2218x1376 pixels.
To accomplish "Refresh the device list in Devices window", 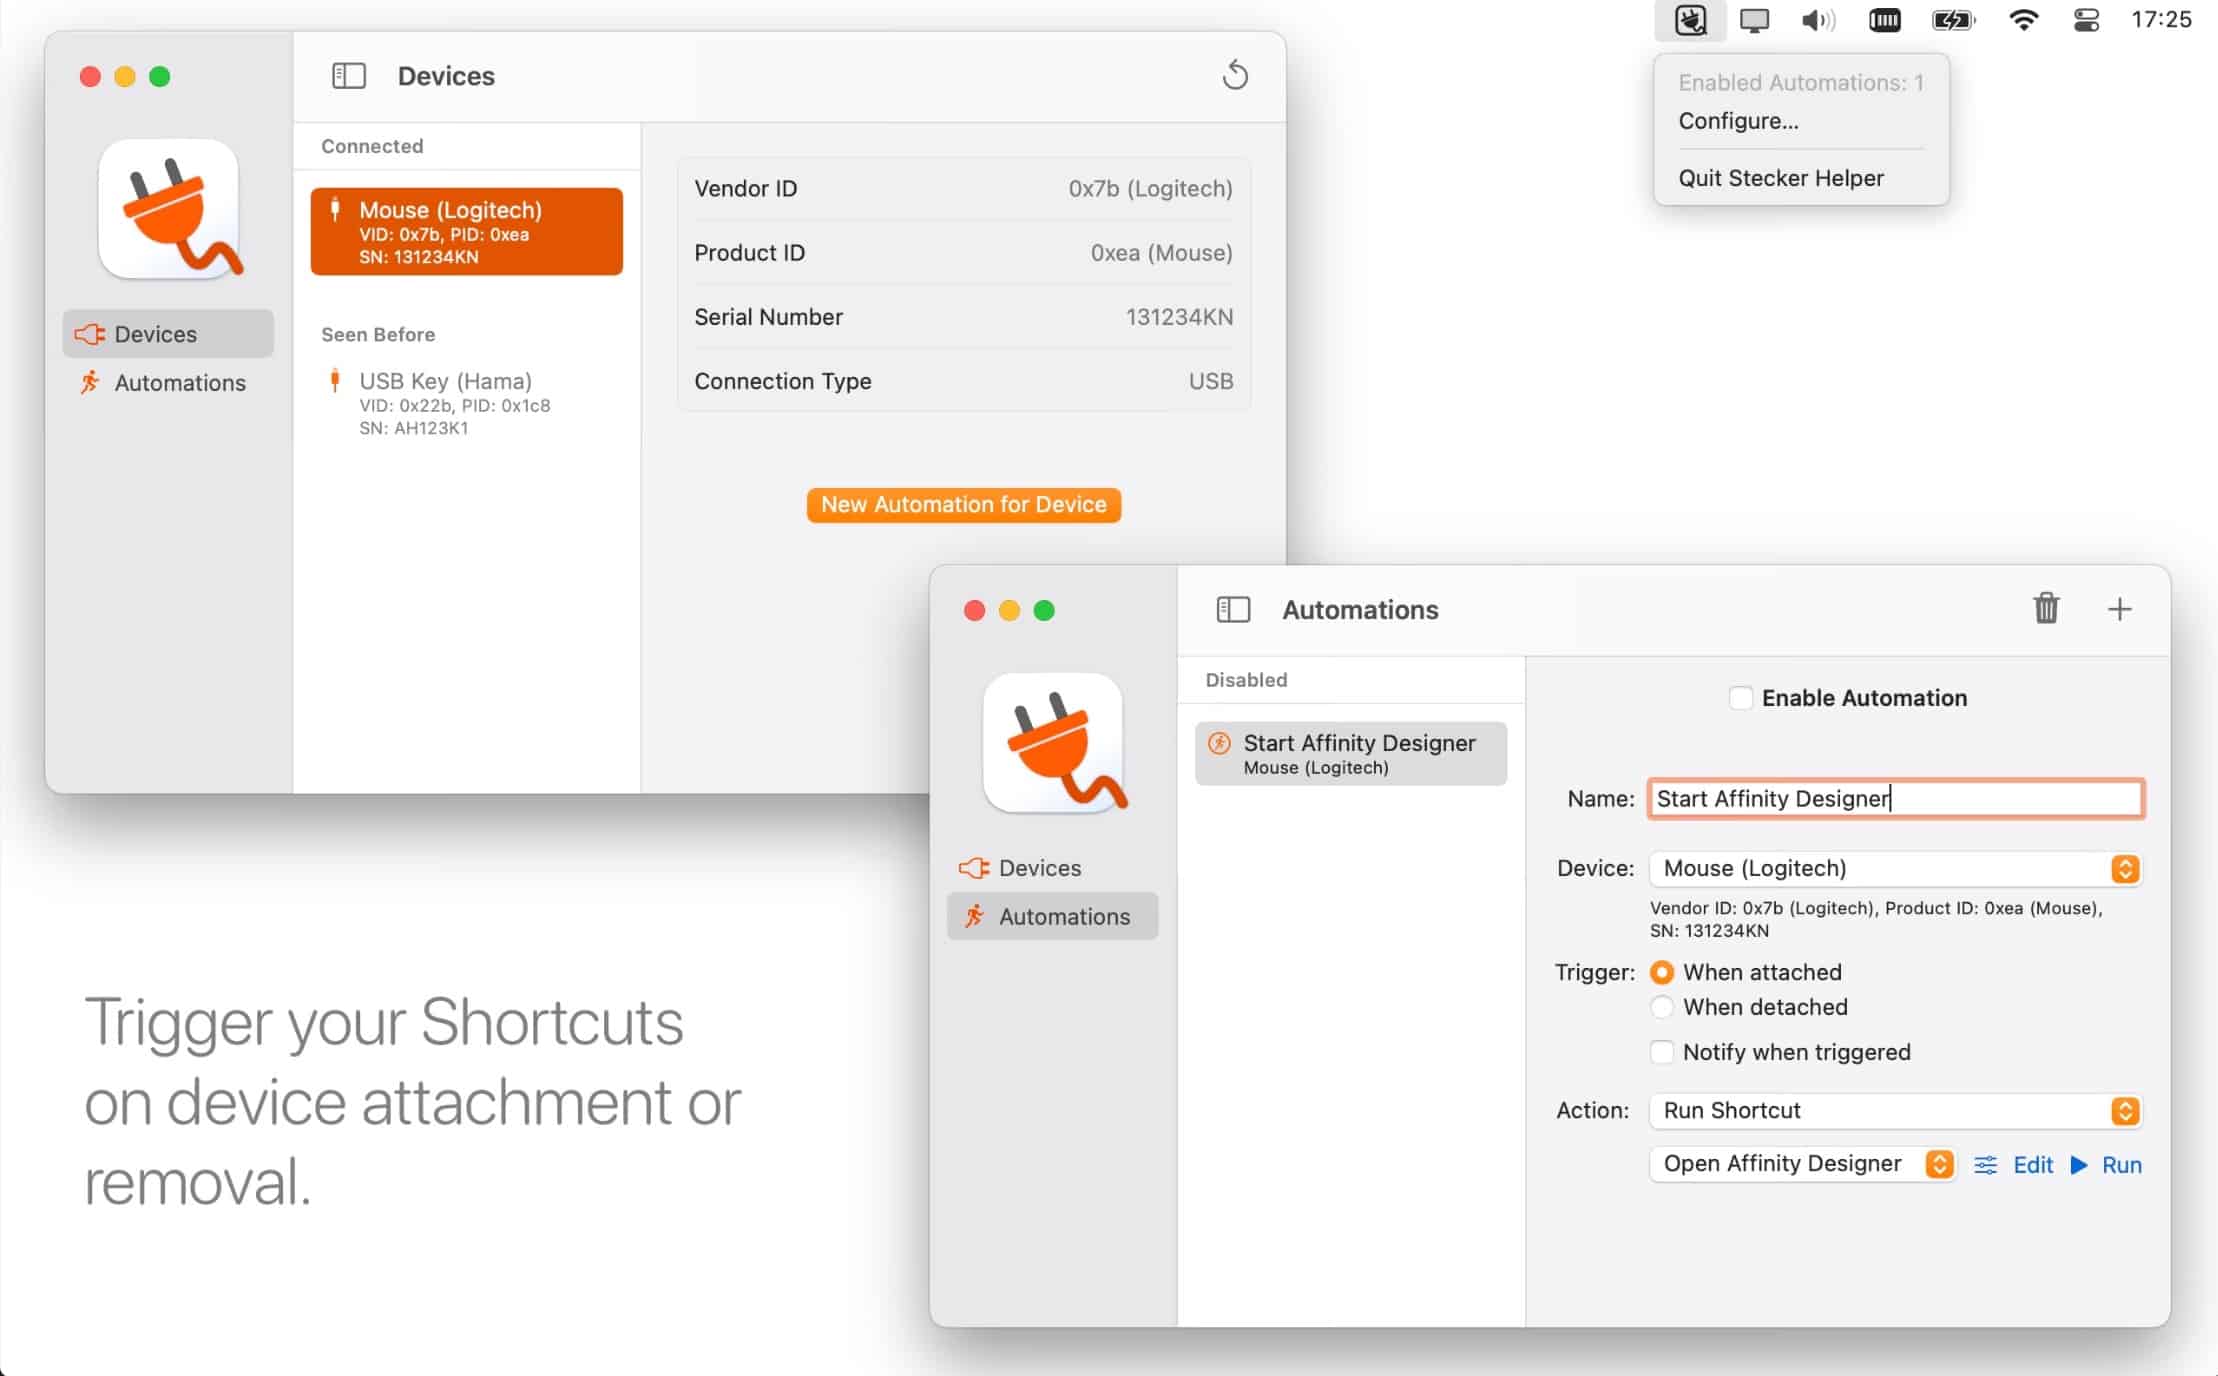I will point(1236,76).
